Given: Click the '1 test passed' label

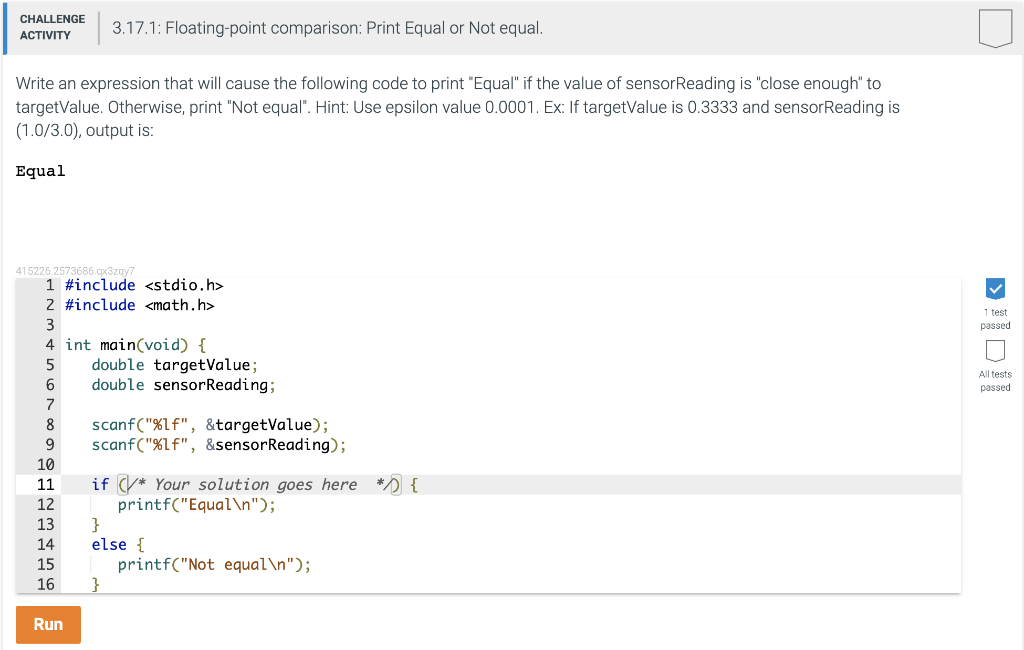Looking at the screenshot, I should (x=995, y=319).
